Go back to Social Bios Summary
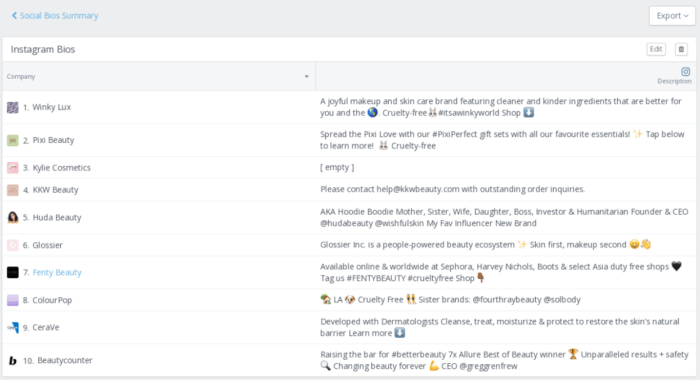The width and height of the screenshot is (700, 380). pos(55,16)
